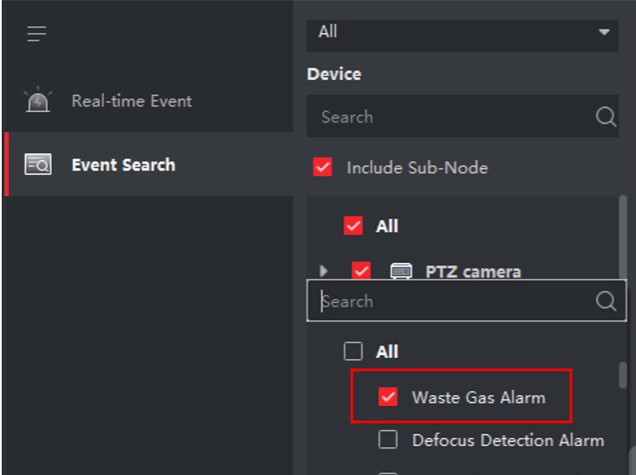The width and height of the screenshot is (636, 475).
Task: Expand the PTZ camera tree node
Action: (323, 271)
